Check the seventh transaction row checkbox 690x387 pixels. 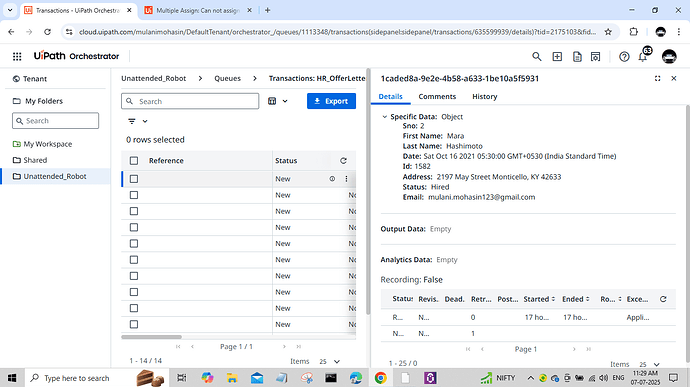pyautogui.click(x=134, y=276)
